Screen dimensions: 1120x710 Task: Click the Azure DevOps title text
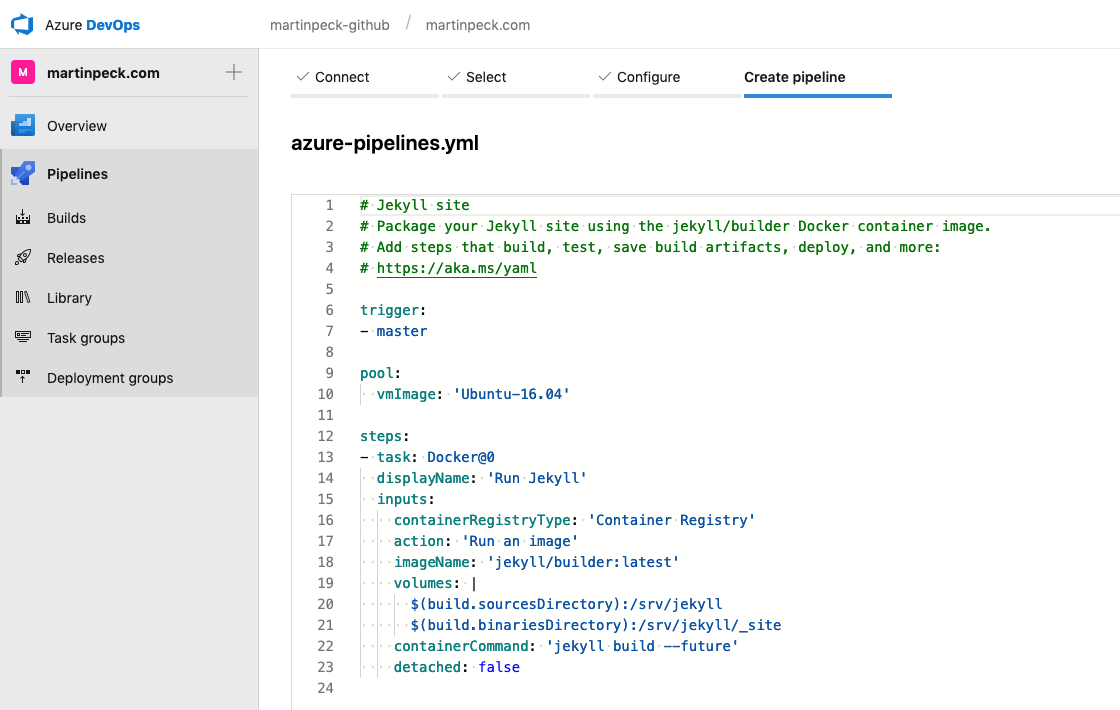point(92,25)
